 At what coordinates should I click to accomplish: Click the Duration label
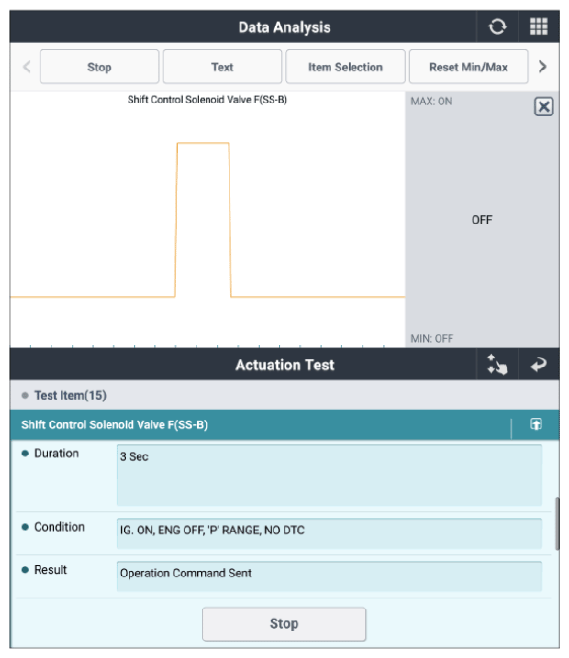click(56, 453)
